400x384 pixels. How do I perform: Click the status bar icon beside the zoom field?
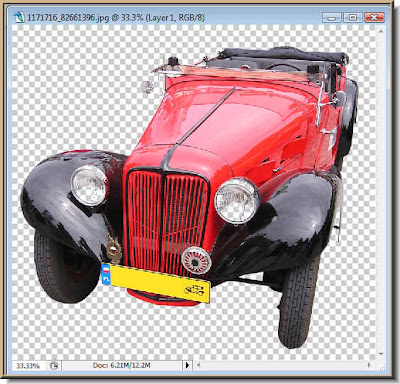click(54, 366)
